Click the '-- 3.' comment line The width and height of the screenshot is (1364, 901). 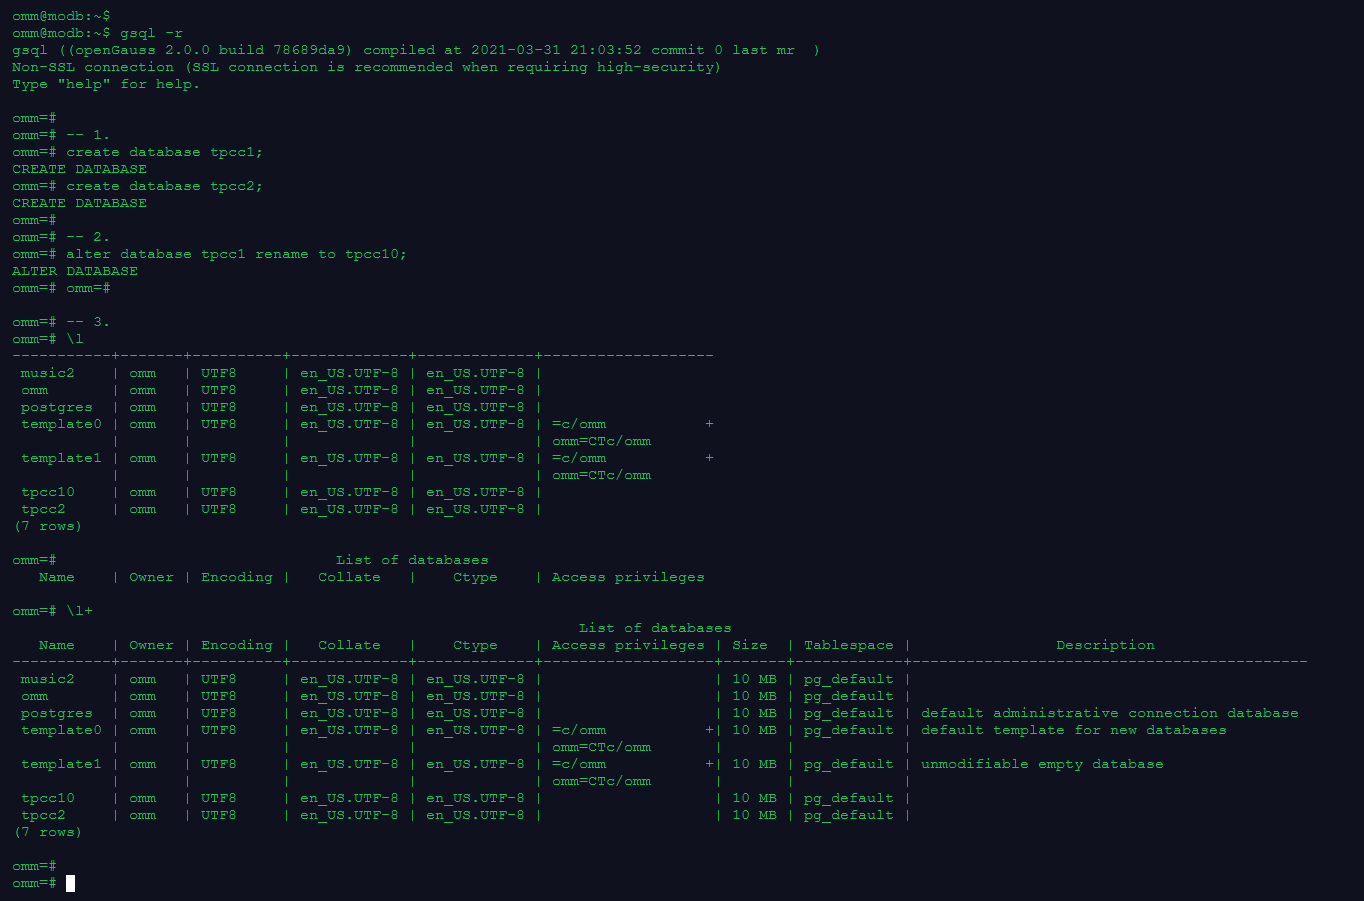click(88, 322)
